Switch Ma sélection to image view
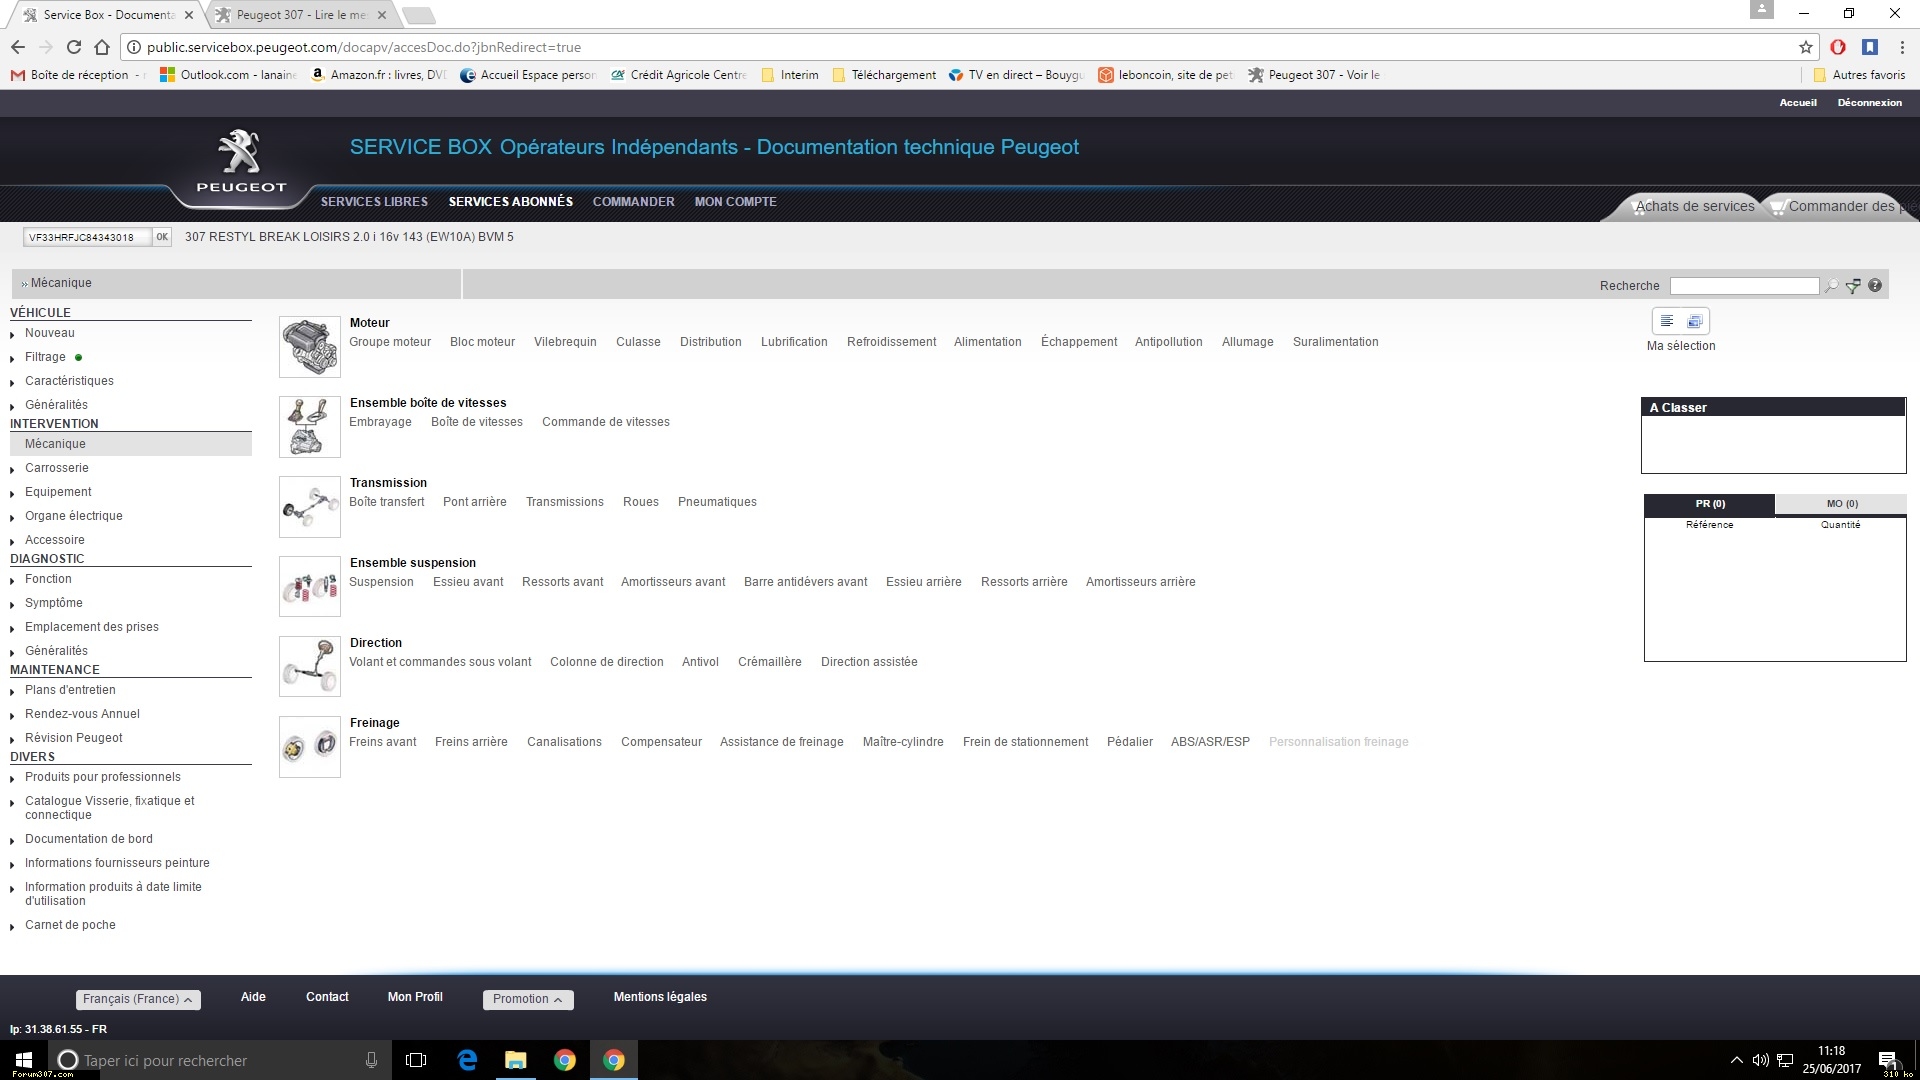The width and height of the screenshot is (1920, 1080). [1694, 321]
